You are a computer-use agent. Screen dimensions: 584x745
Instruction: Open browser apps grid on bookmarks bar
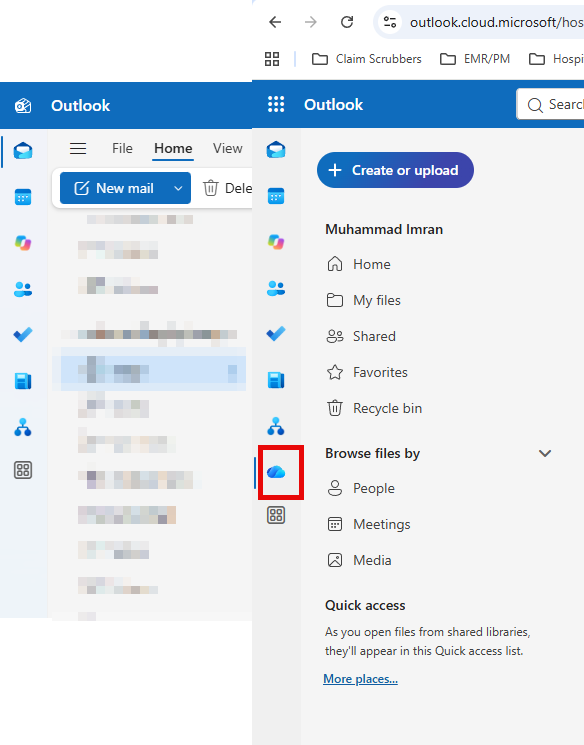click(x=272, y=59)
